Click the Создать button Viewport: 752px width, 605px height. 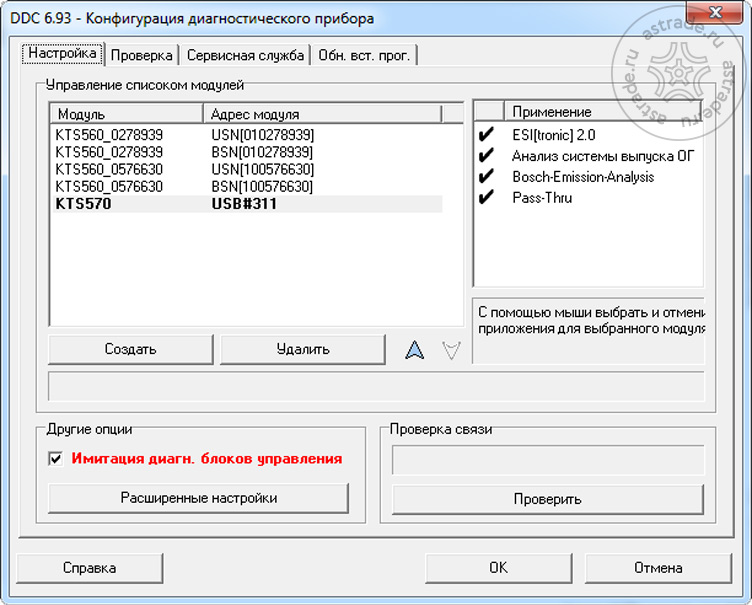pyautogui.click(x=130, y=349)
